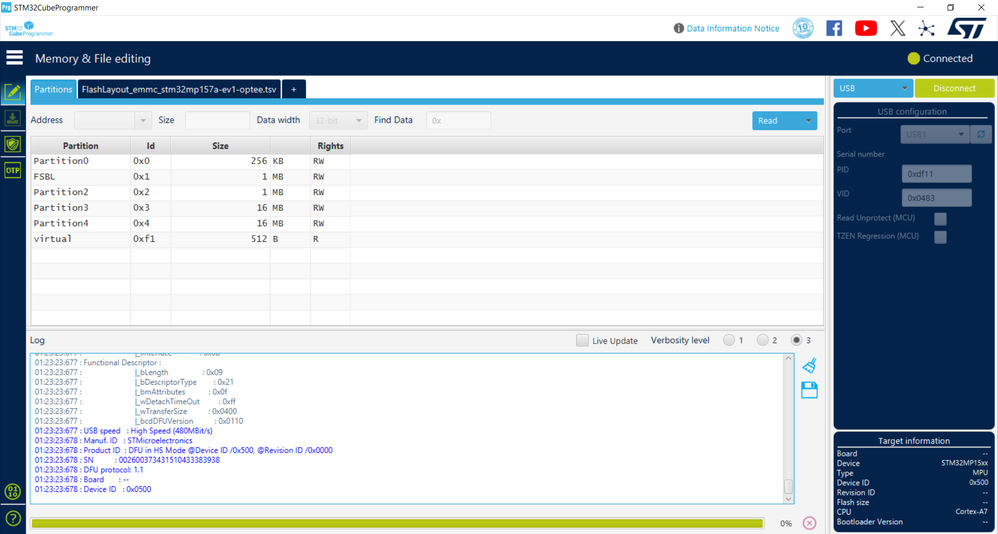Screen dimensions: 998x534
Task: Switch to FlashLayout_emmc_stm32mp157a-ev1-optee.tsv tab
Action: [x=179, y=90]
